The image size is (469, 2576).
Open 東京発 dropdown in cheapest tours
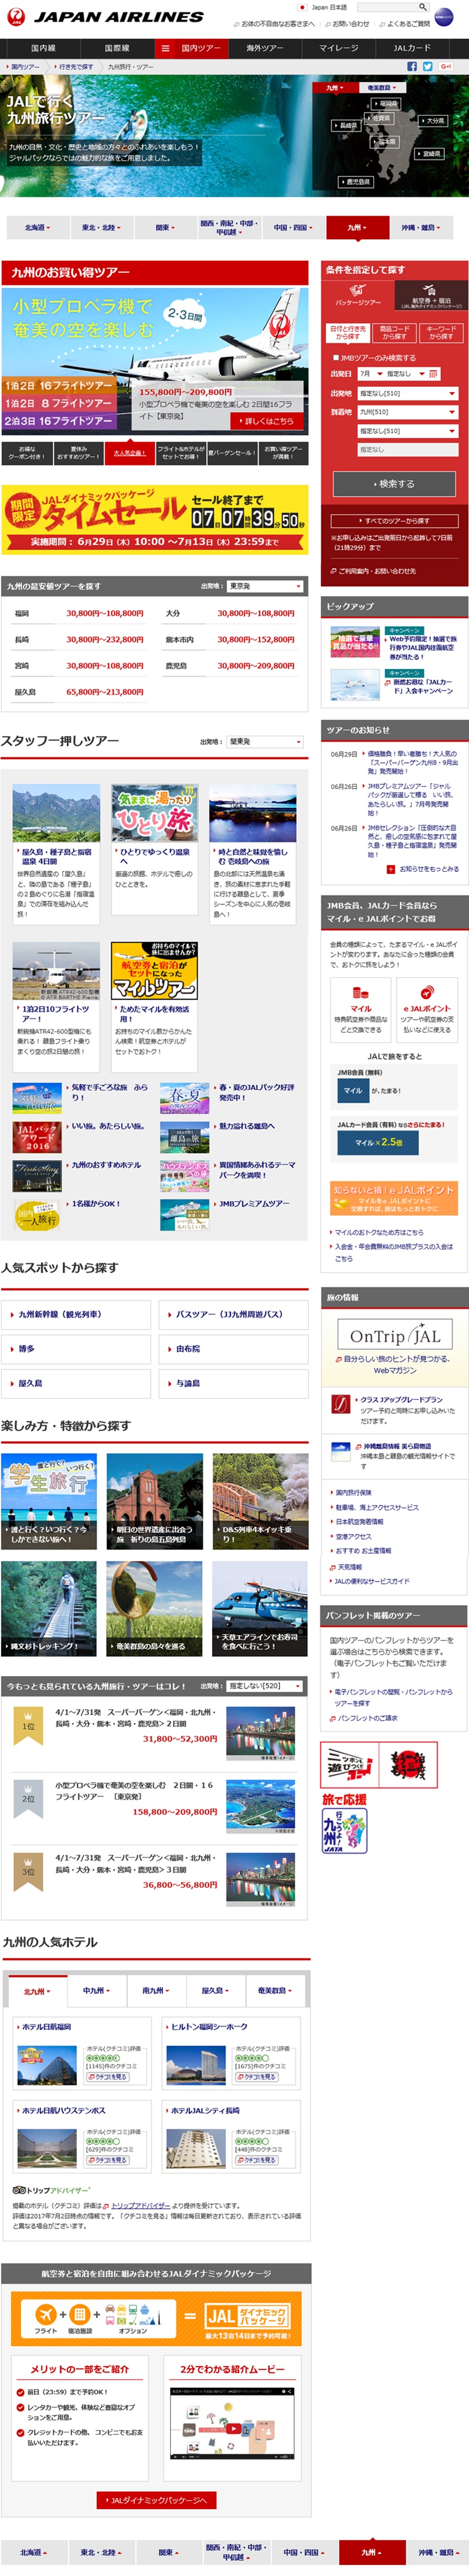coord(265,586)
